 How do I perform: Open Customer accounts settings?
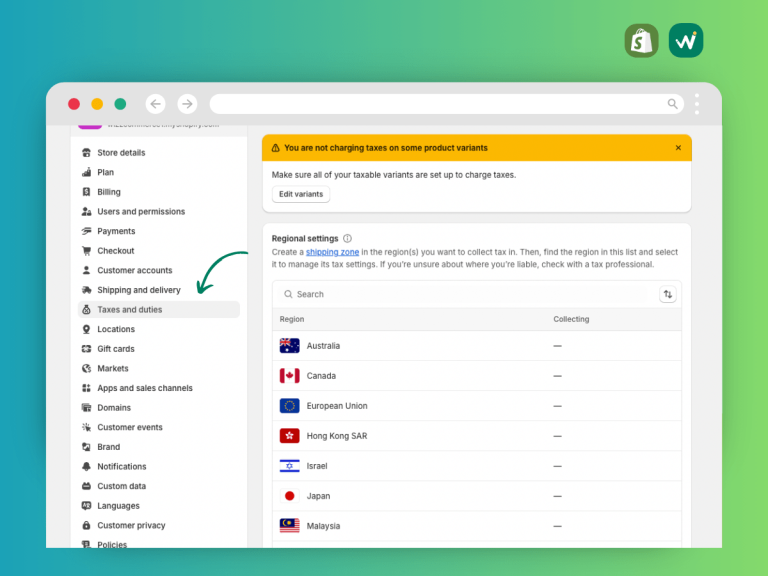(x=159, y=270)
